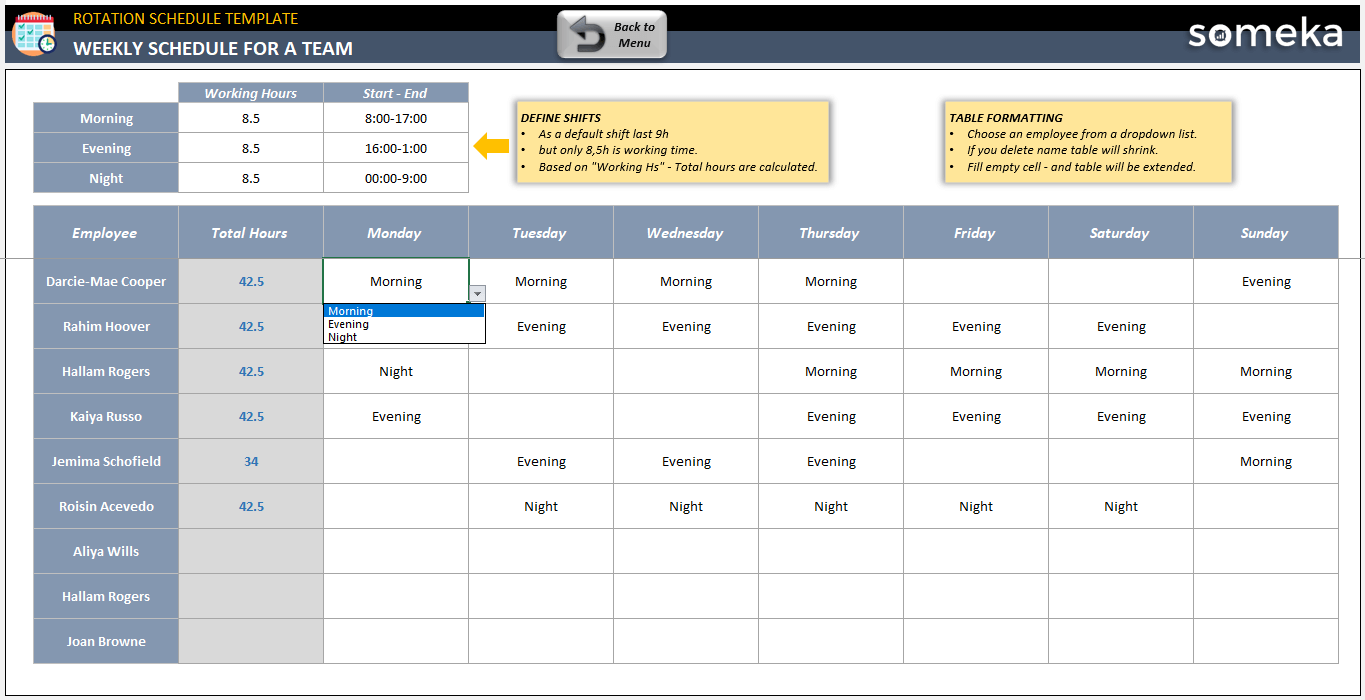This screenshot has width=1365, height=700.
Task: Click Darcie-Mae Cooper's total hours 42.5
Action: coord(251,281)
